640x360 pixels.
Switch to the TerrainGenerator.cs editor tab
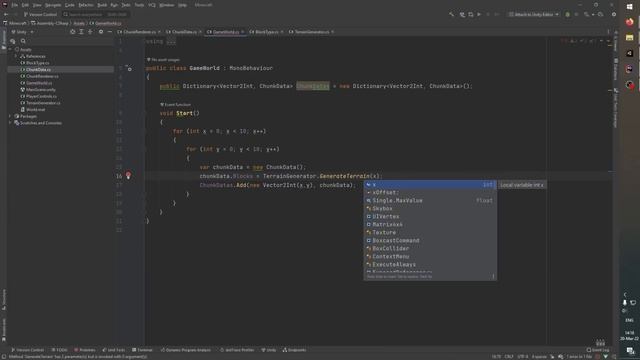coord(311,32)
